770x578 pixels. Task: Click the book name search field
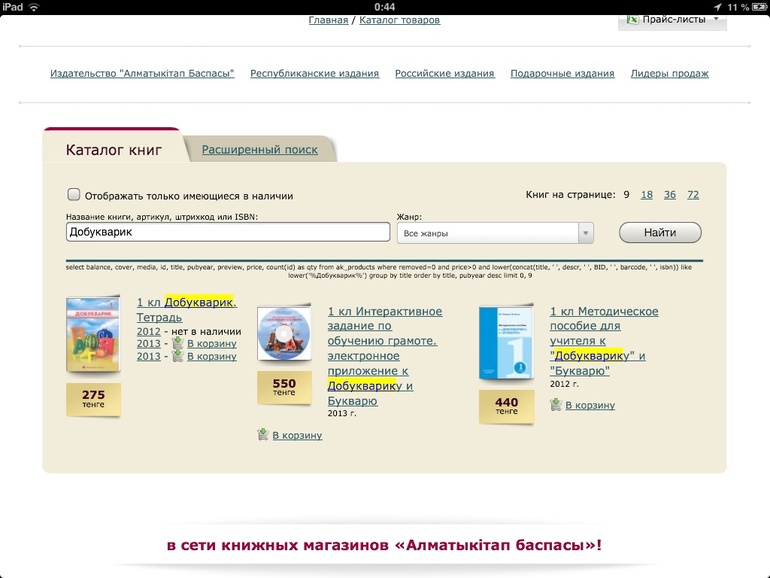[228, 232]
